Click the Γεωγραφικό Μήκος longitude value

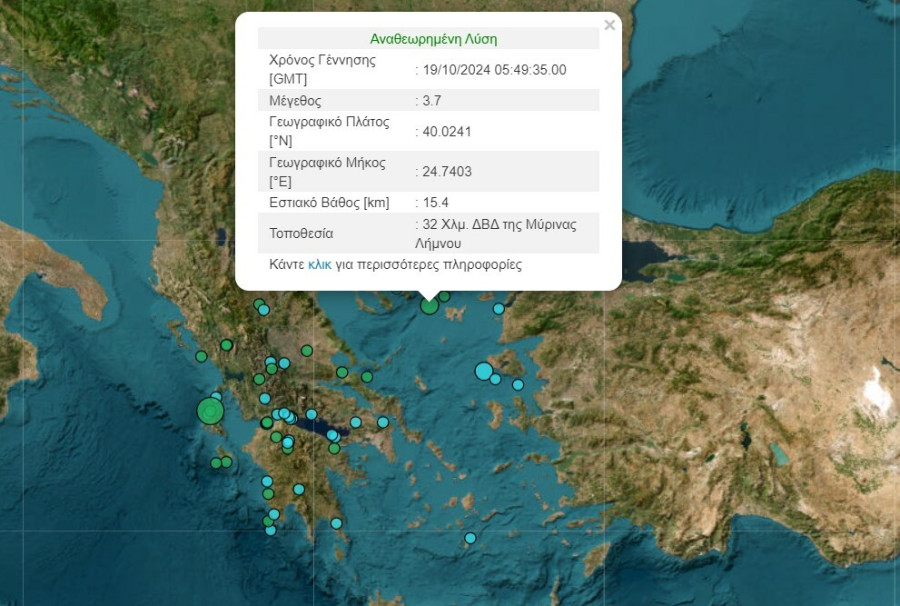(x=447, y=172)
